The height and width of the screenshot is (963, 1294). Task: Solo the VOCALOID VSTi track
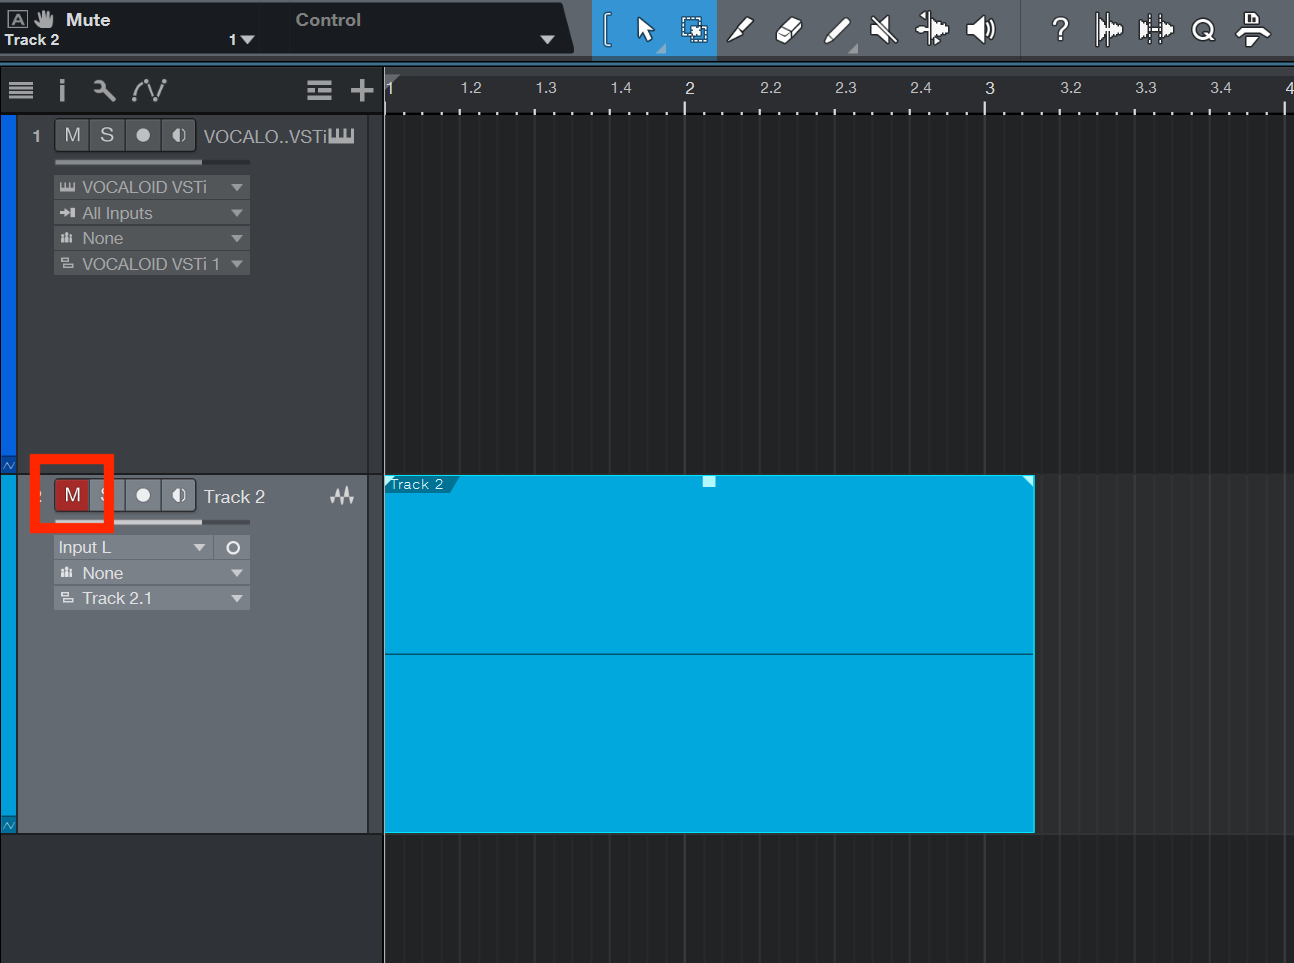click(107, 135)
